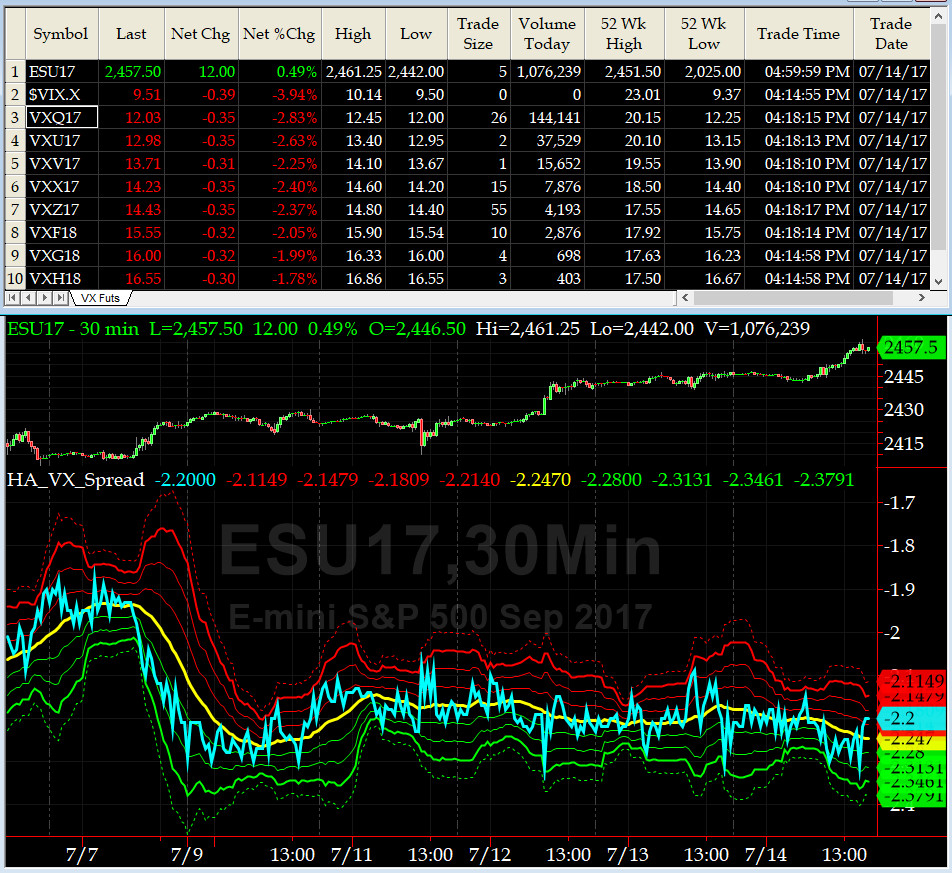Select the VXZ17 symbol cell

tap(62, 210)
